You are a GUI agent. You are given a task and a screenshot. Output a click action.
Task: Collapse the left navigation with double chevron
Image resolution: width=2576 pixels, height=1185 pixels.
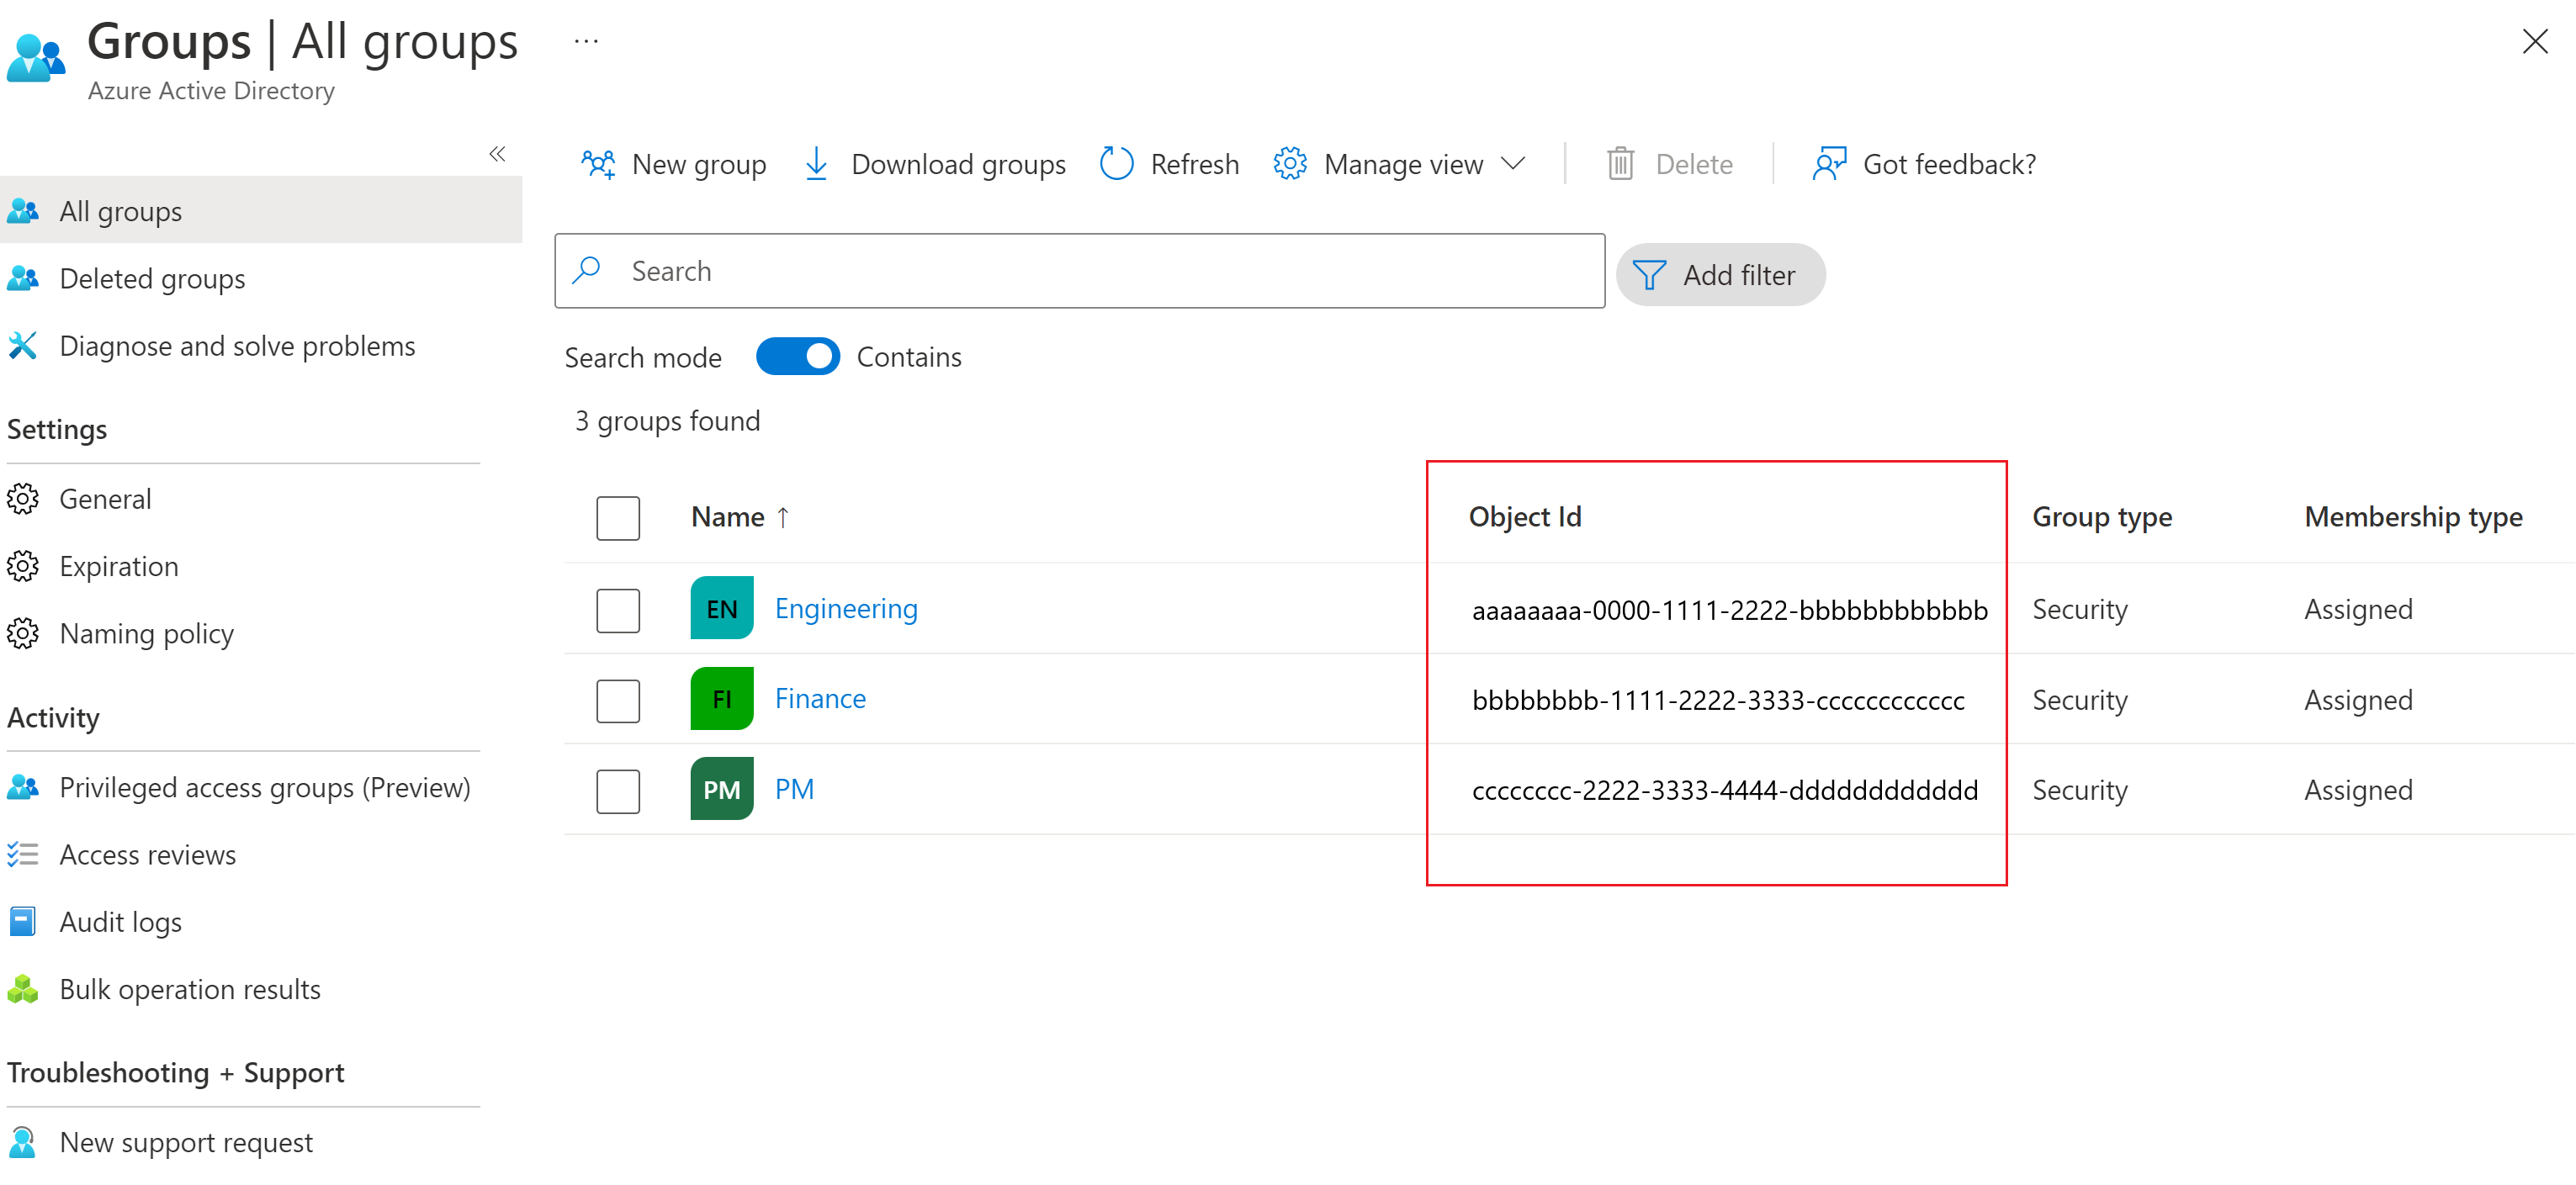coord(497,154)
